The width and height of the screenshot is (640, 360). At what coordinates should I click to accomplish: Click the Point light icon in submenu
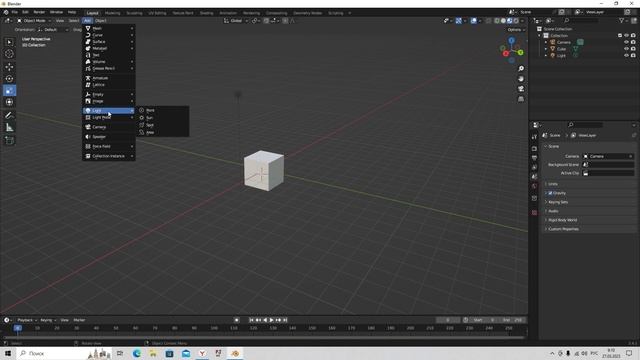tap(142, 110)
